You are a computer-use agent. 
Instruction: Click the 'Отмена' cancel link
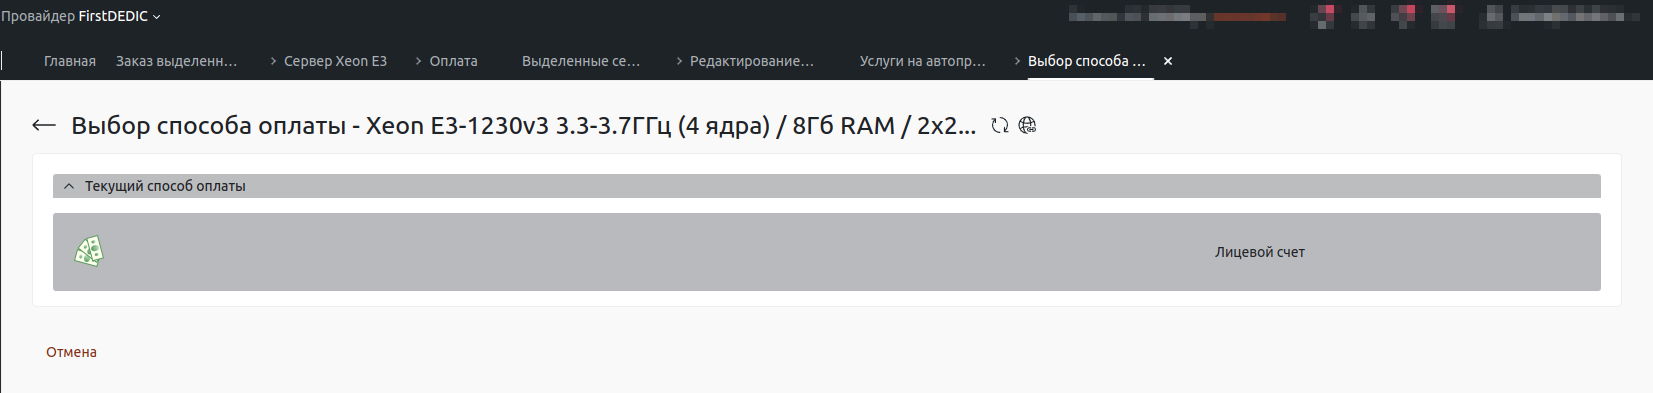[71, 352]
